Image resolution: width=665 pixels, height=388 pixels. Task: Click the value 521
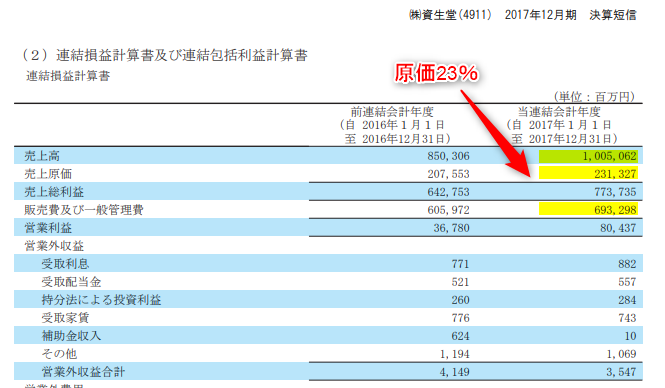460,282
